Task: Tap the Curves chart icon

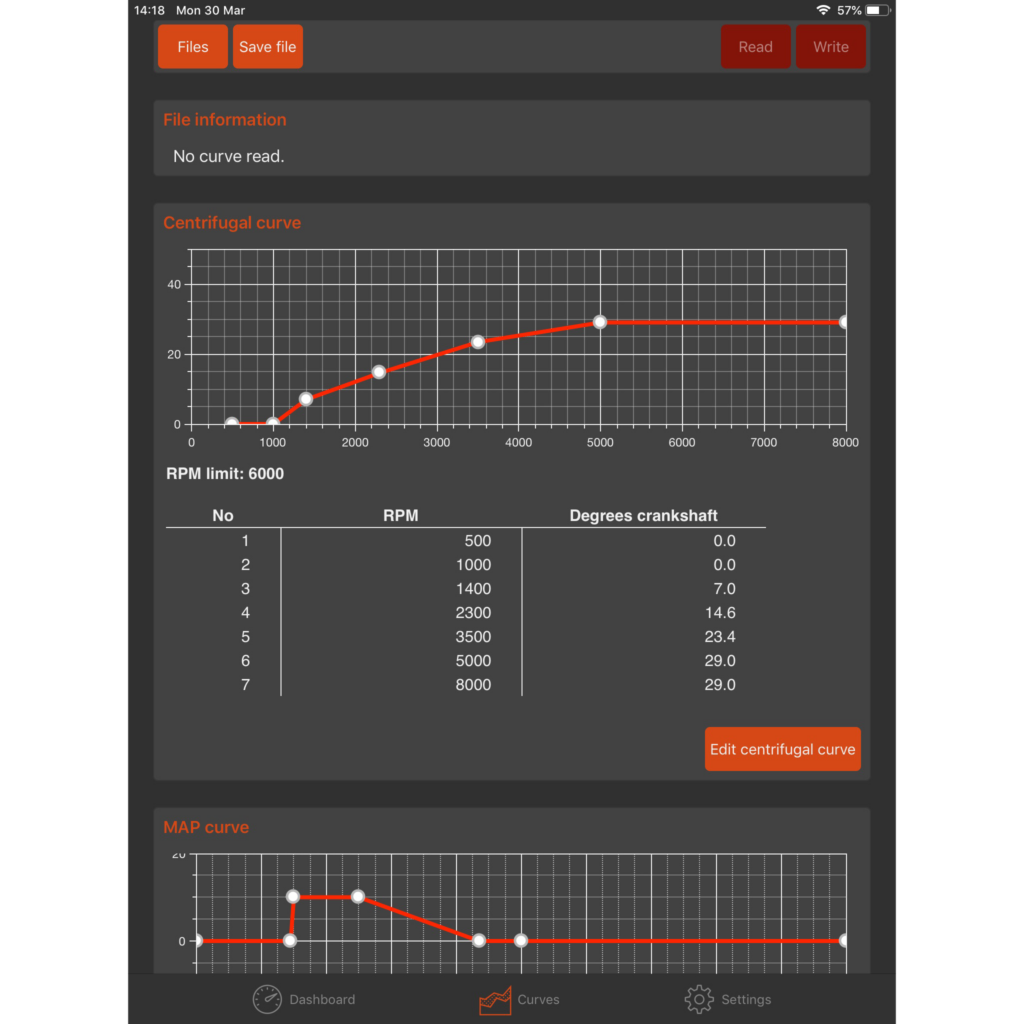Action: 495,999
